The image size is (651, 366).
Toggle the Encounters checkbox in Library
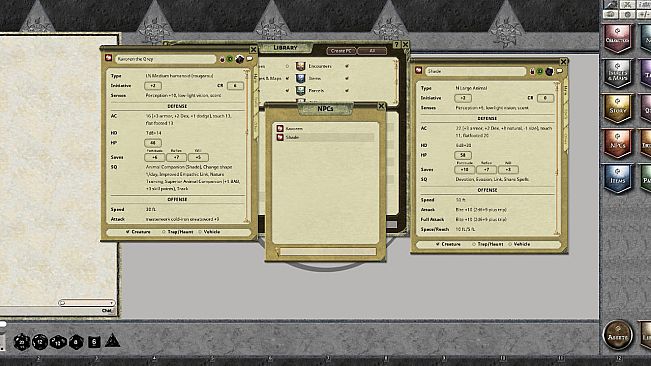click(x=347, y=66)
